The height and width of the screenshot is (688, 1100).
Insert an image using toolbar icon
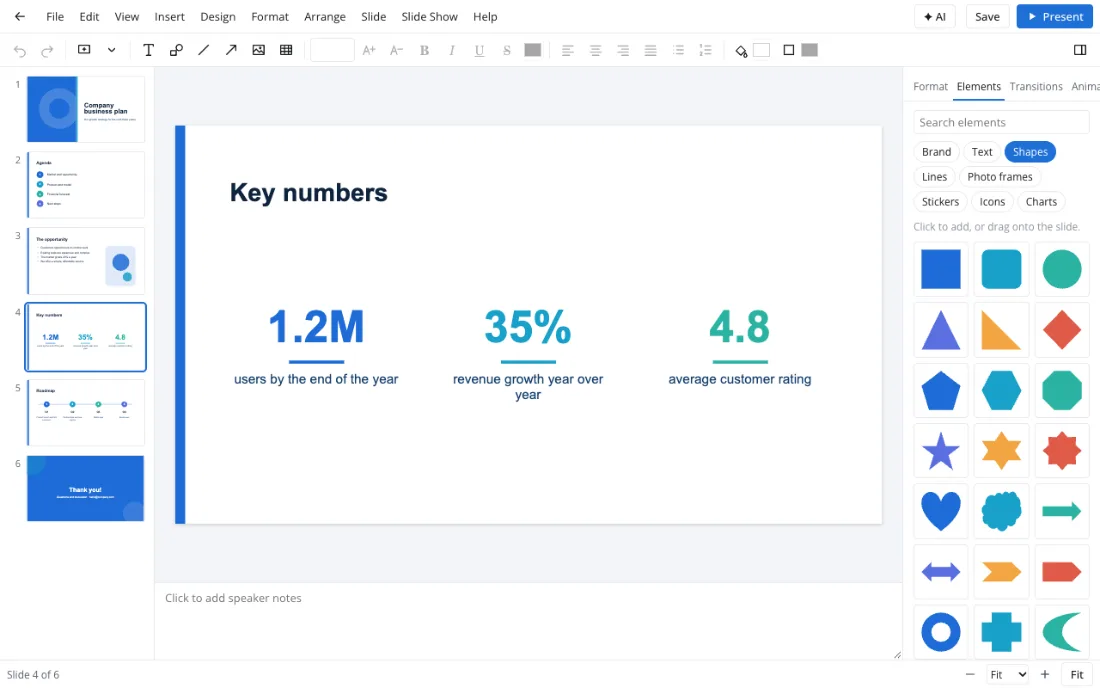(x=258, y=50)
